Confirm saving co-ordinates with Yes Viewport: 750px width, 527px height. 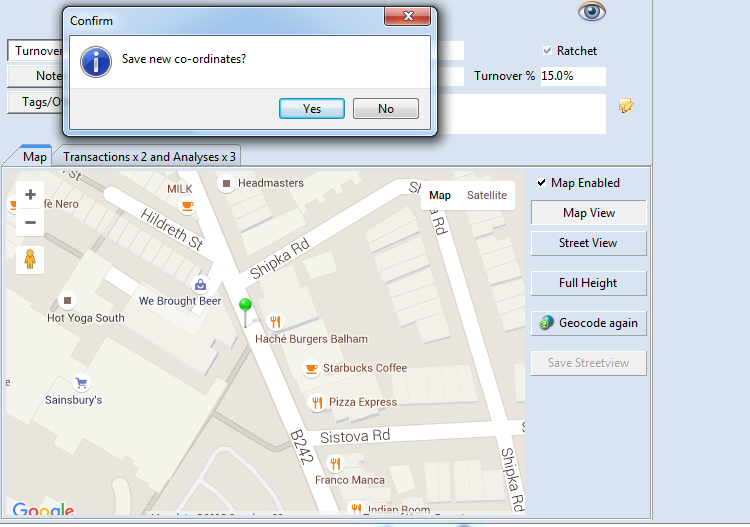(312, 109)
